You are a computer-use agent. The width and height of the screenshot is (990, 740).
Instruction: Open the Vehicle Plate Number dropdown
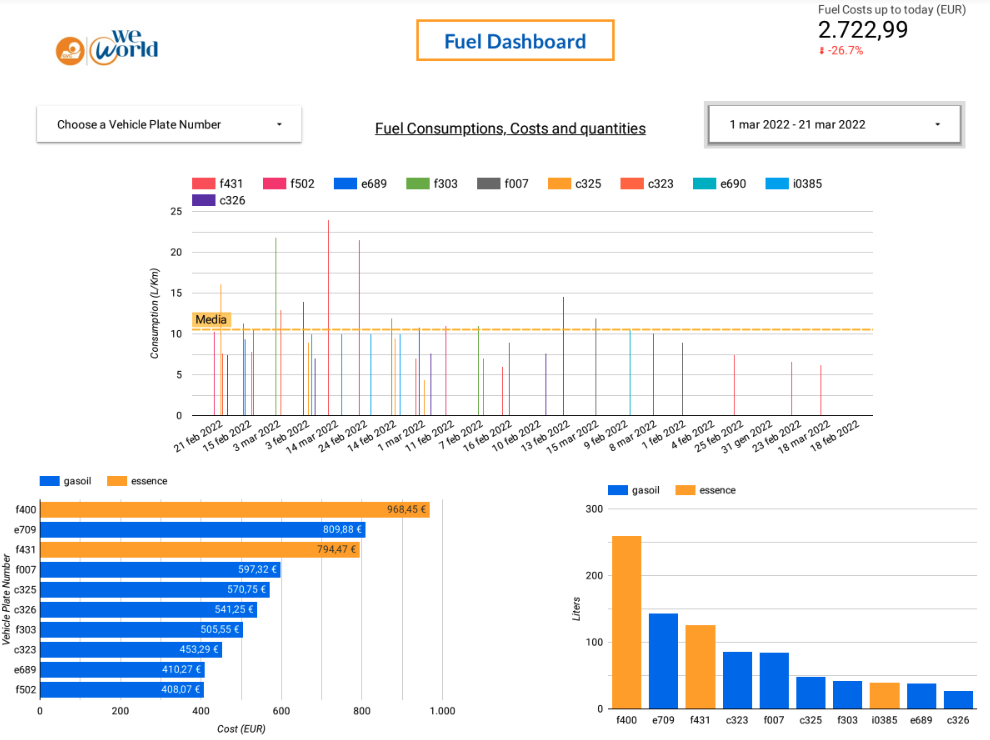click(x=168, y=125)
